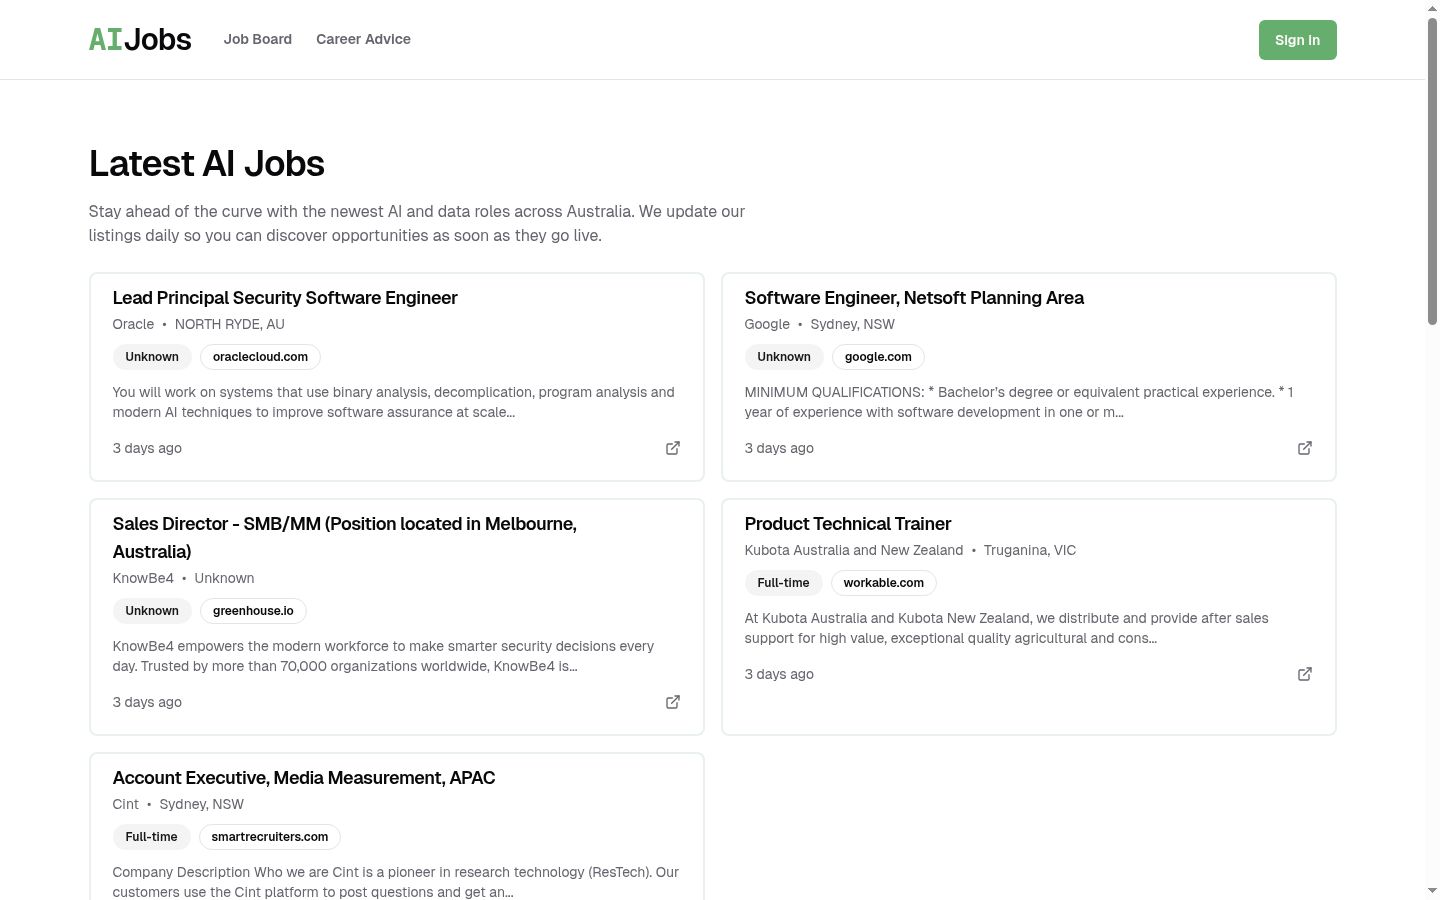Click the Full-time tag on Kubota job
Screen dimensions: 1440x900
coord(783,583)
